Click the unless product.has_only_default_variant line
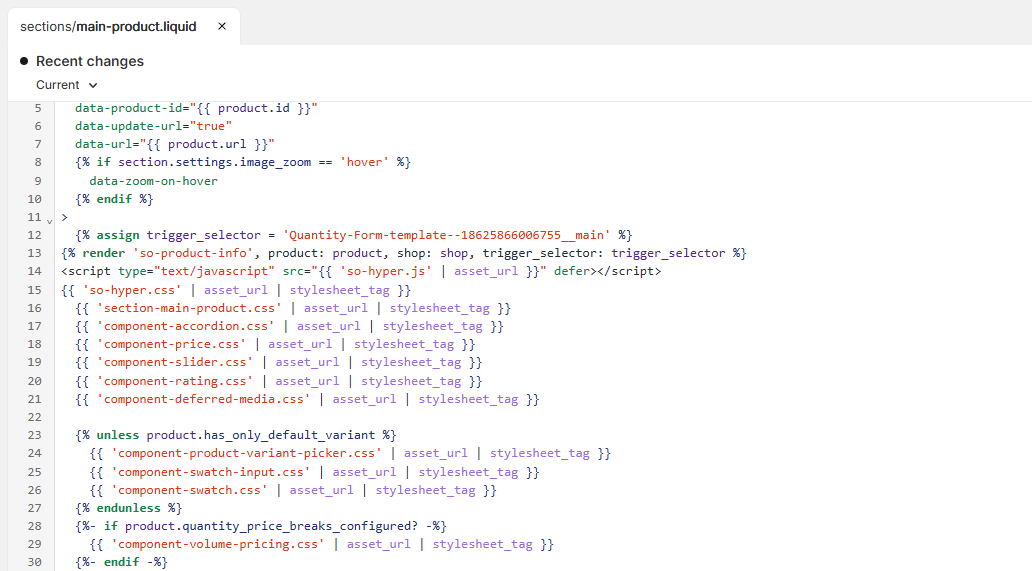 [236, 435]
